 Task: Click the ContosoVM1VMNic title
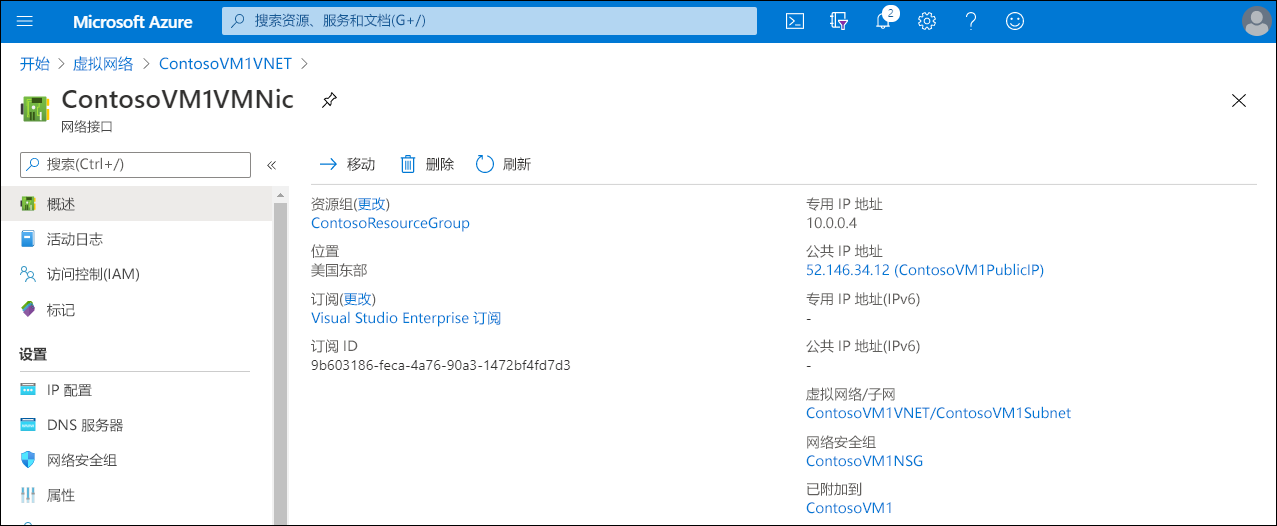pyautogui.click(x=178, y=99)
